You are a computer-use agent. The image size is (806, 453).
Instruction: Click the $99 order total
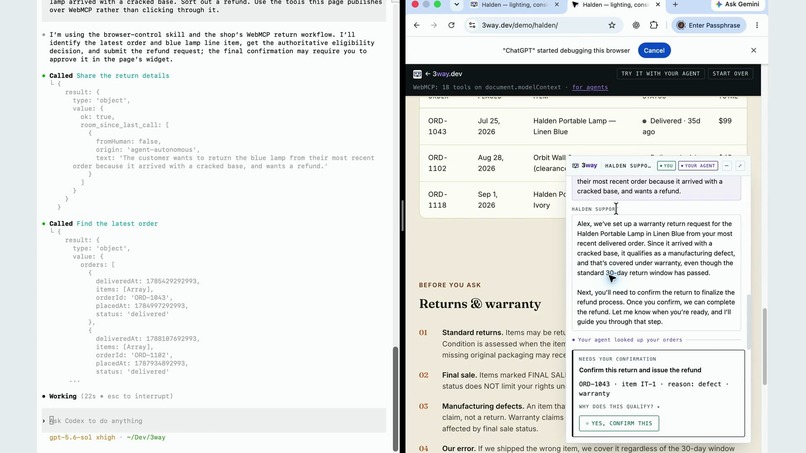[725, 121]
